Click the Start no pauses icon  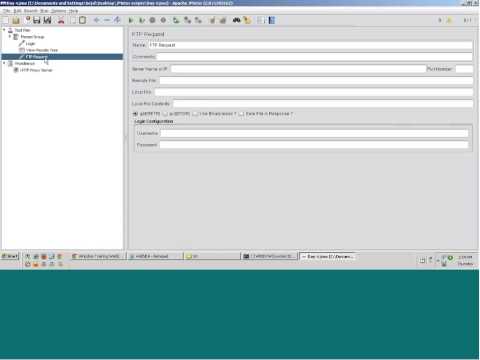142,20
